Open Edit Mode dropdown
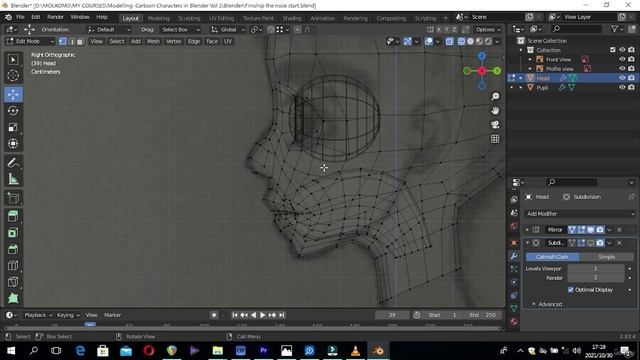The width and height of the screenshot is (640, 360). point(30,41)
